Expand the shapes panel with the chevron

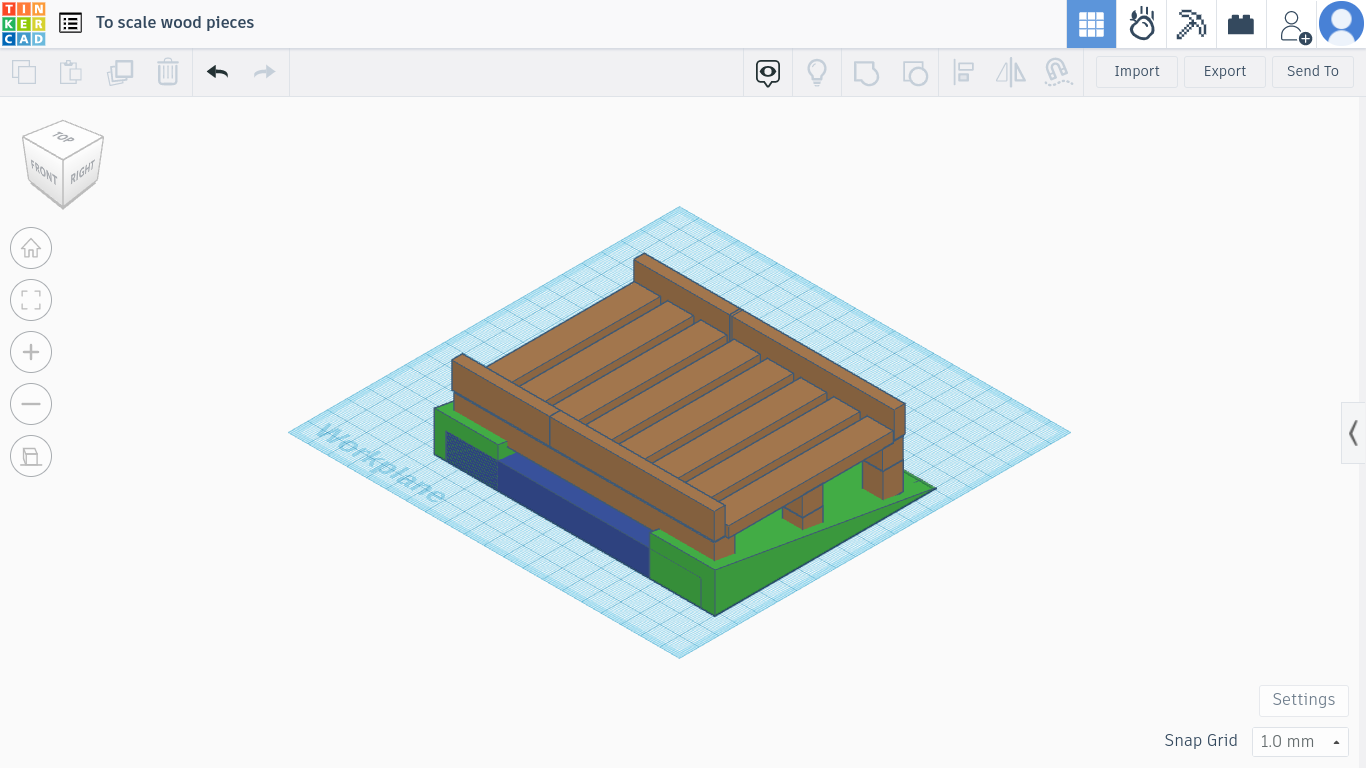(x=1353, y=432)
